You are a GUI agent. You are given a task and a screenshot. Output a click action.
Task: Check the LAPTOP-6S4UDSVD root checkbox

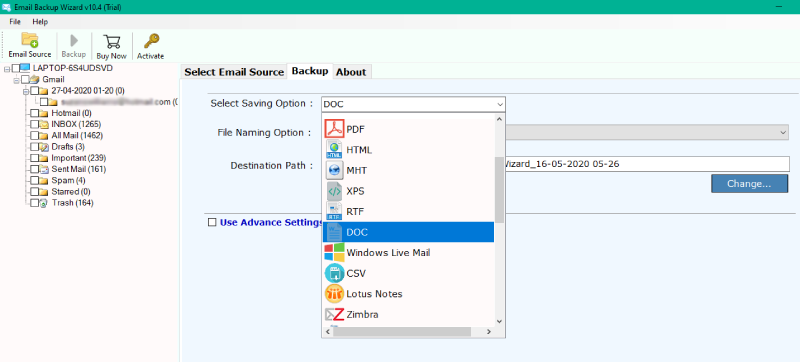tap(15, 68)
